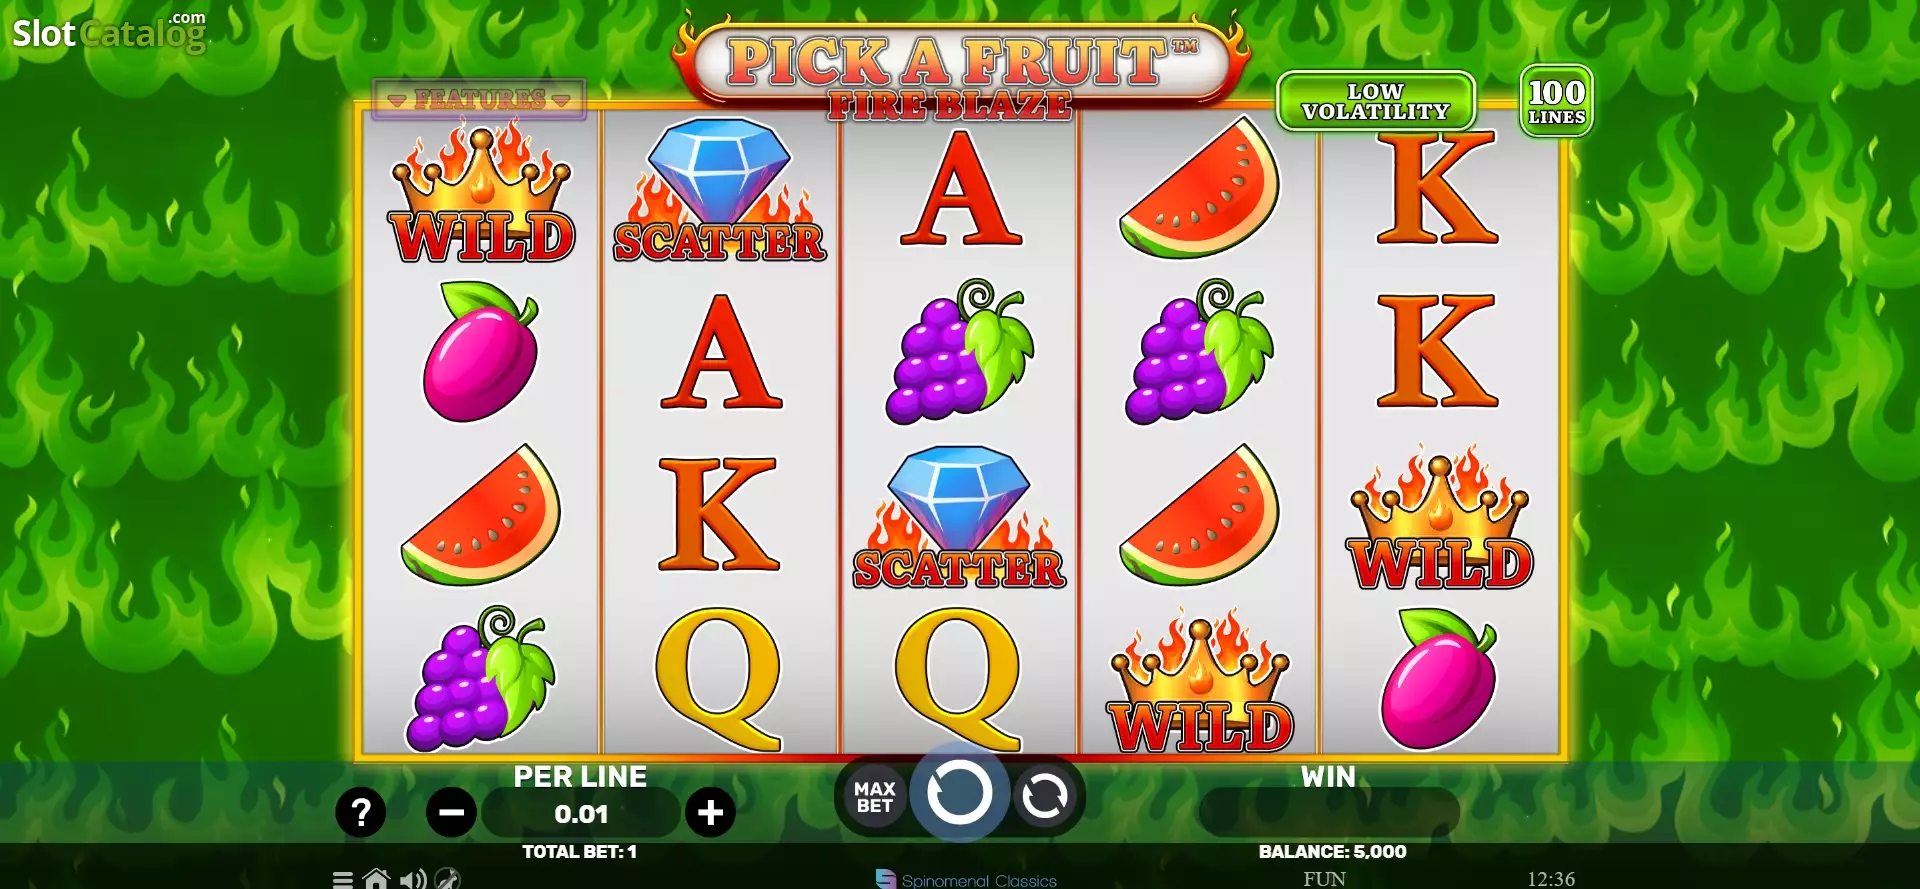Open the SlotCatalog.com logo link
1920x889 pixels.
coord(109,32)
